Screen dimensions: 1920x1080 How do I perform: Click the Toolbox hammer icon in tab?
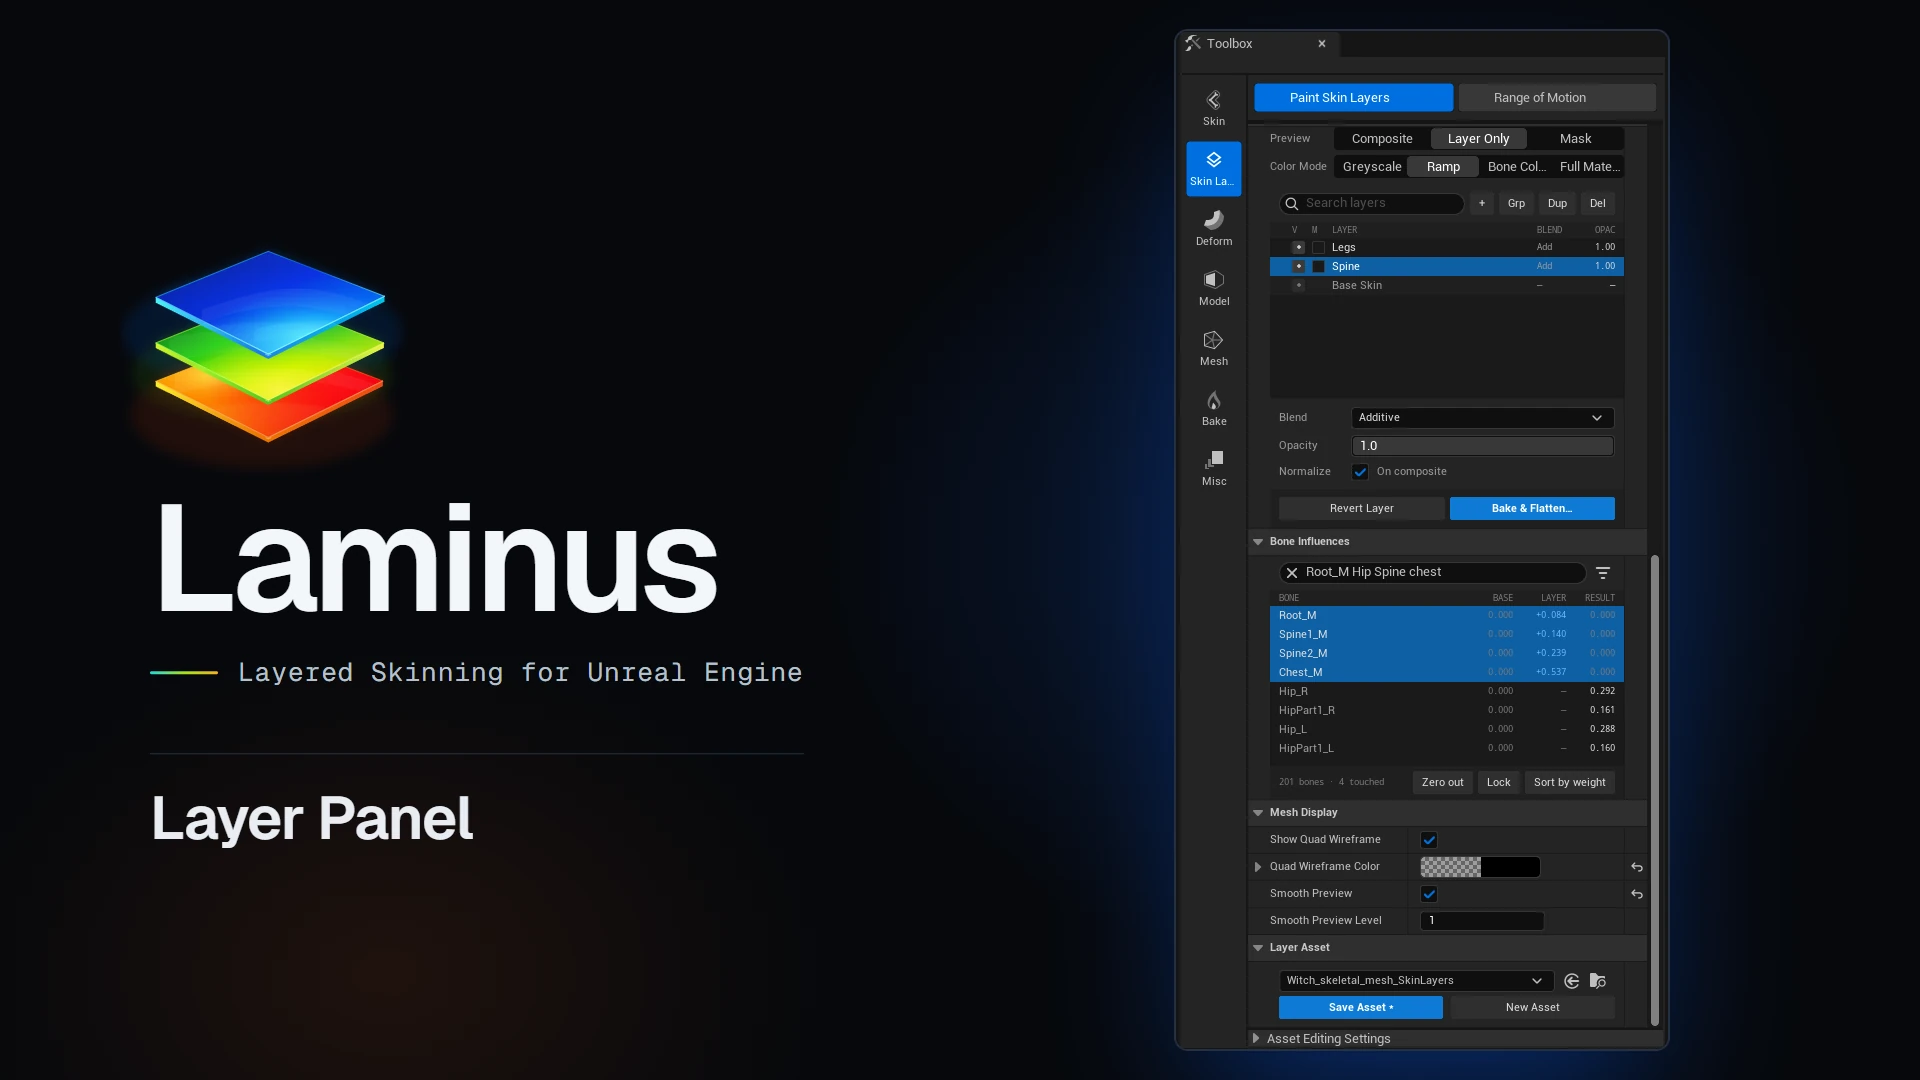click(1193, 43)
